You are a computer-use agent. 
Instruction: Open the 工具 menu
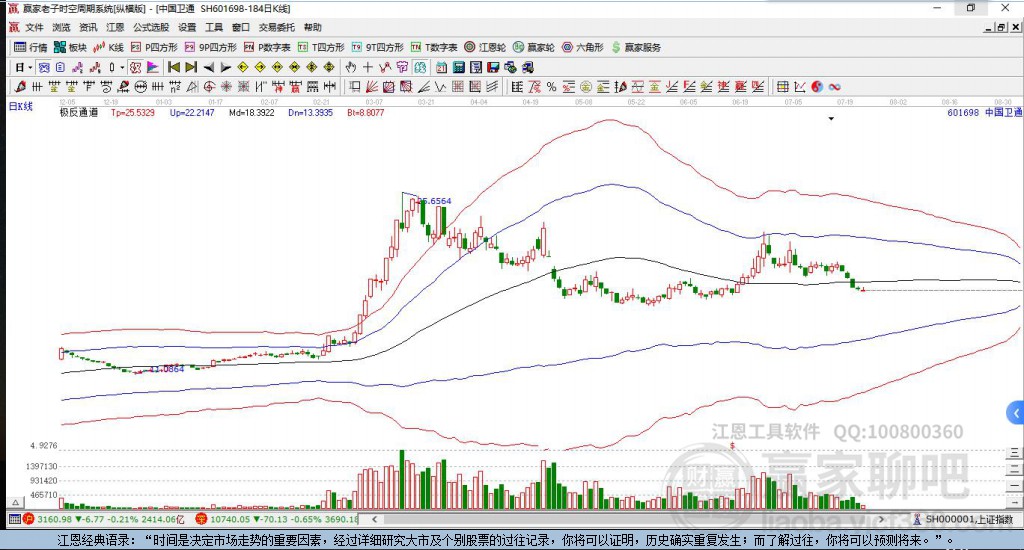(214, 27)
